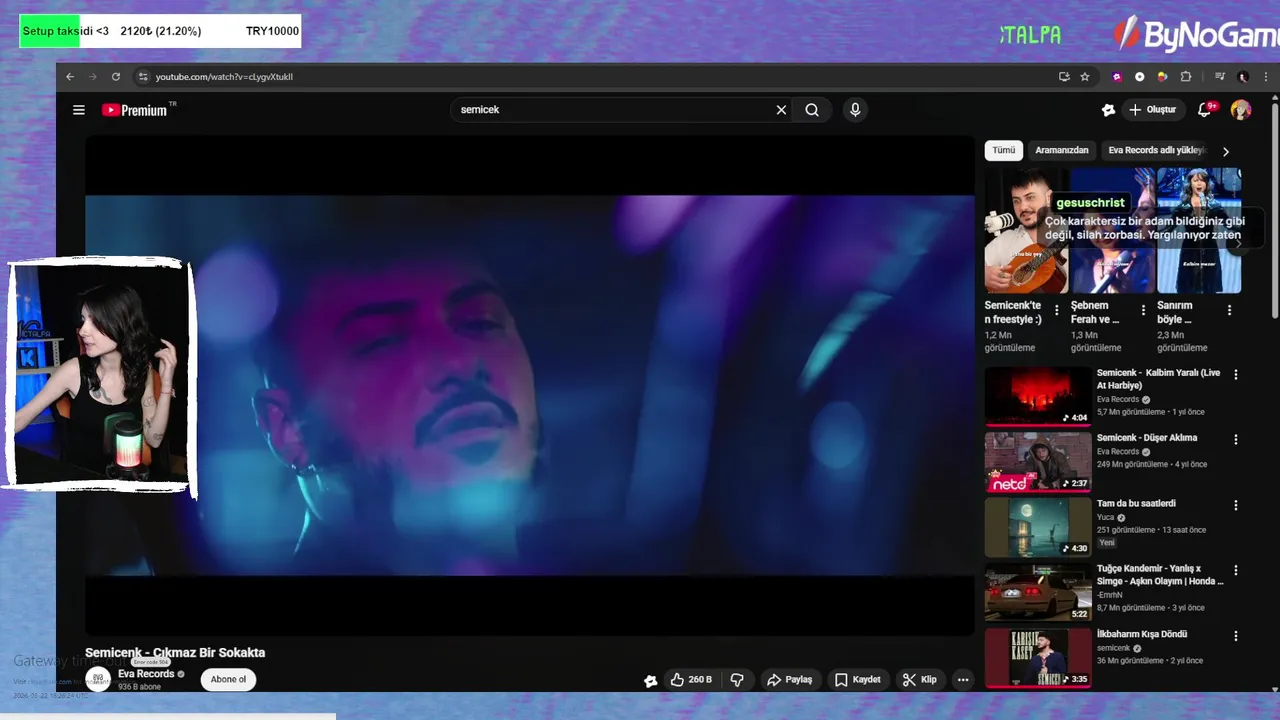Show next shorts with arrow
The height and width of the screenshot is (720, 1280).
(x=1238, y=243)
